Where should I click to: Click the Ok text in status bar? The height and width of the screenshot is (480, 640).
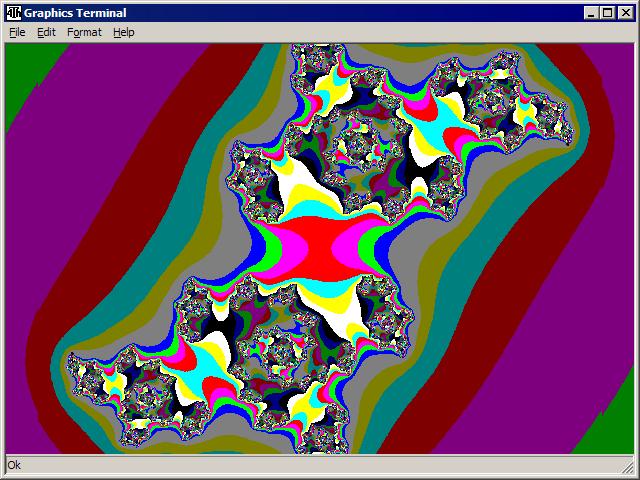point(14,465)
